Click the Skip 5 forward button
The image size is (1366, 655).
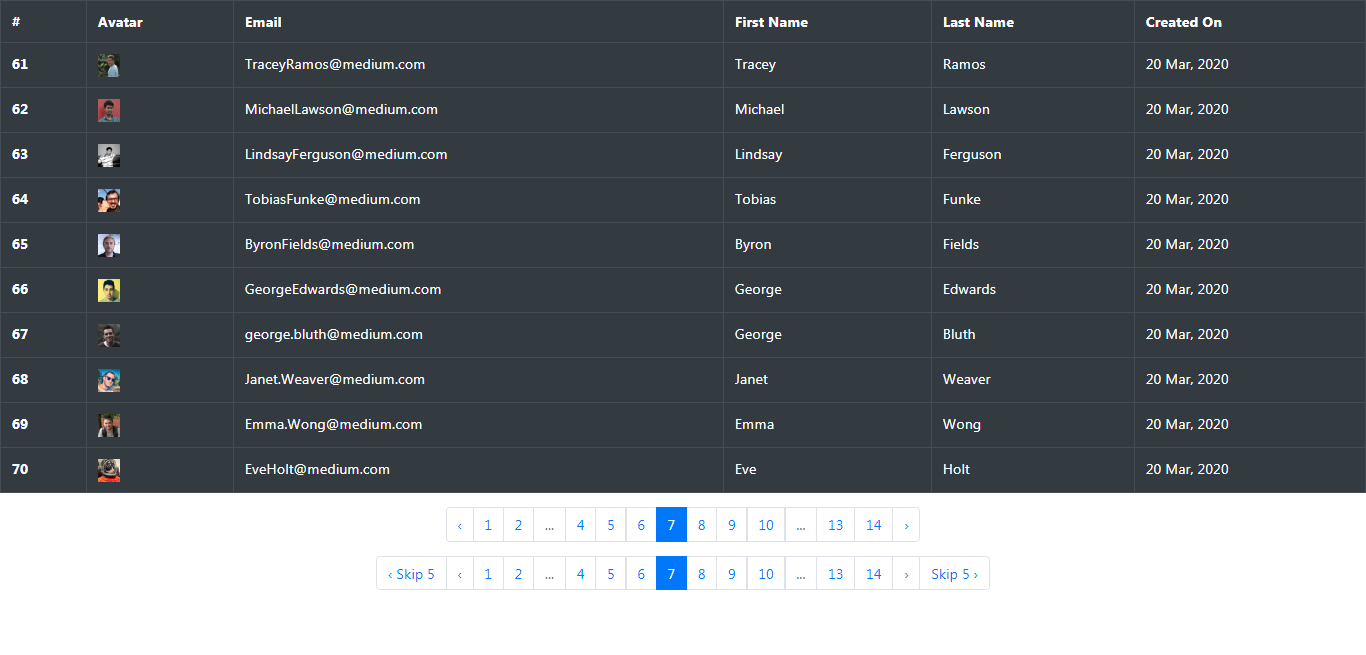pyautogui.click(x=954, y=573)
